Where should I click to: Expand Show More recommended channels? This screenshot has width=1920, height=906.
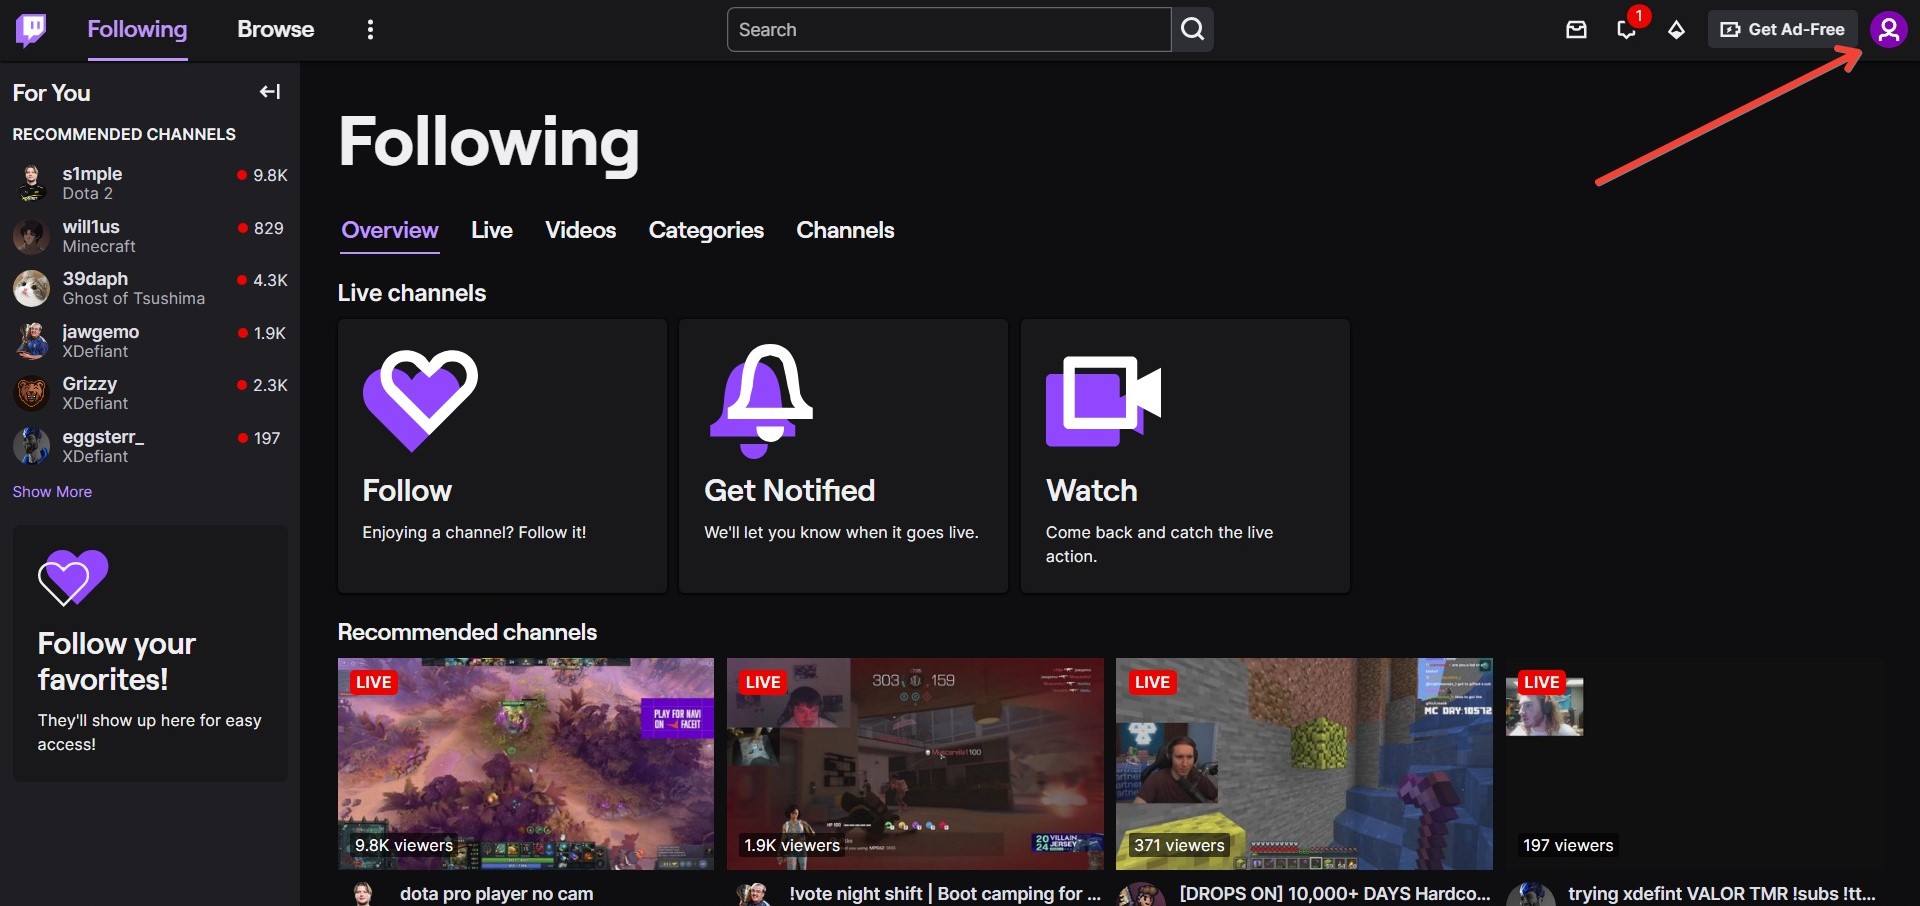(x=52, y=491)
